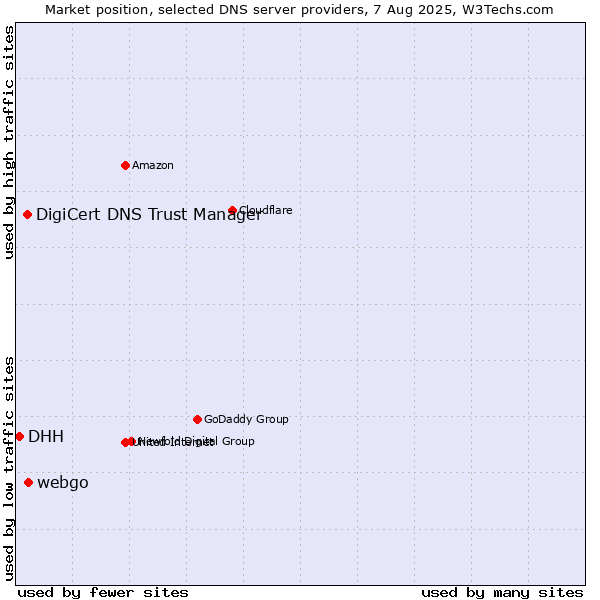This screenshot has width=600, height=600.
Task: Click the Amazon data point marker
Action: point(125,165)
